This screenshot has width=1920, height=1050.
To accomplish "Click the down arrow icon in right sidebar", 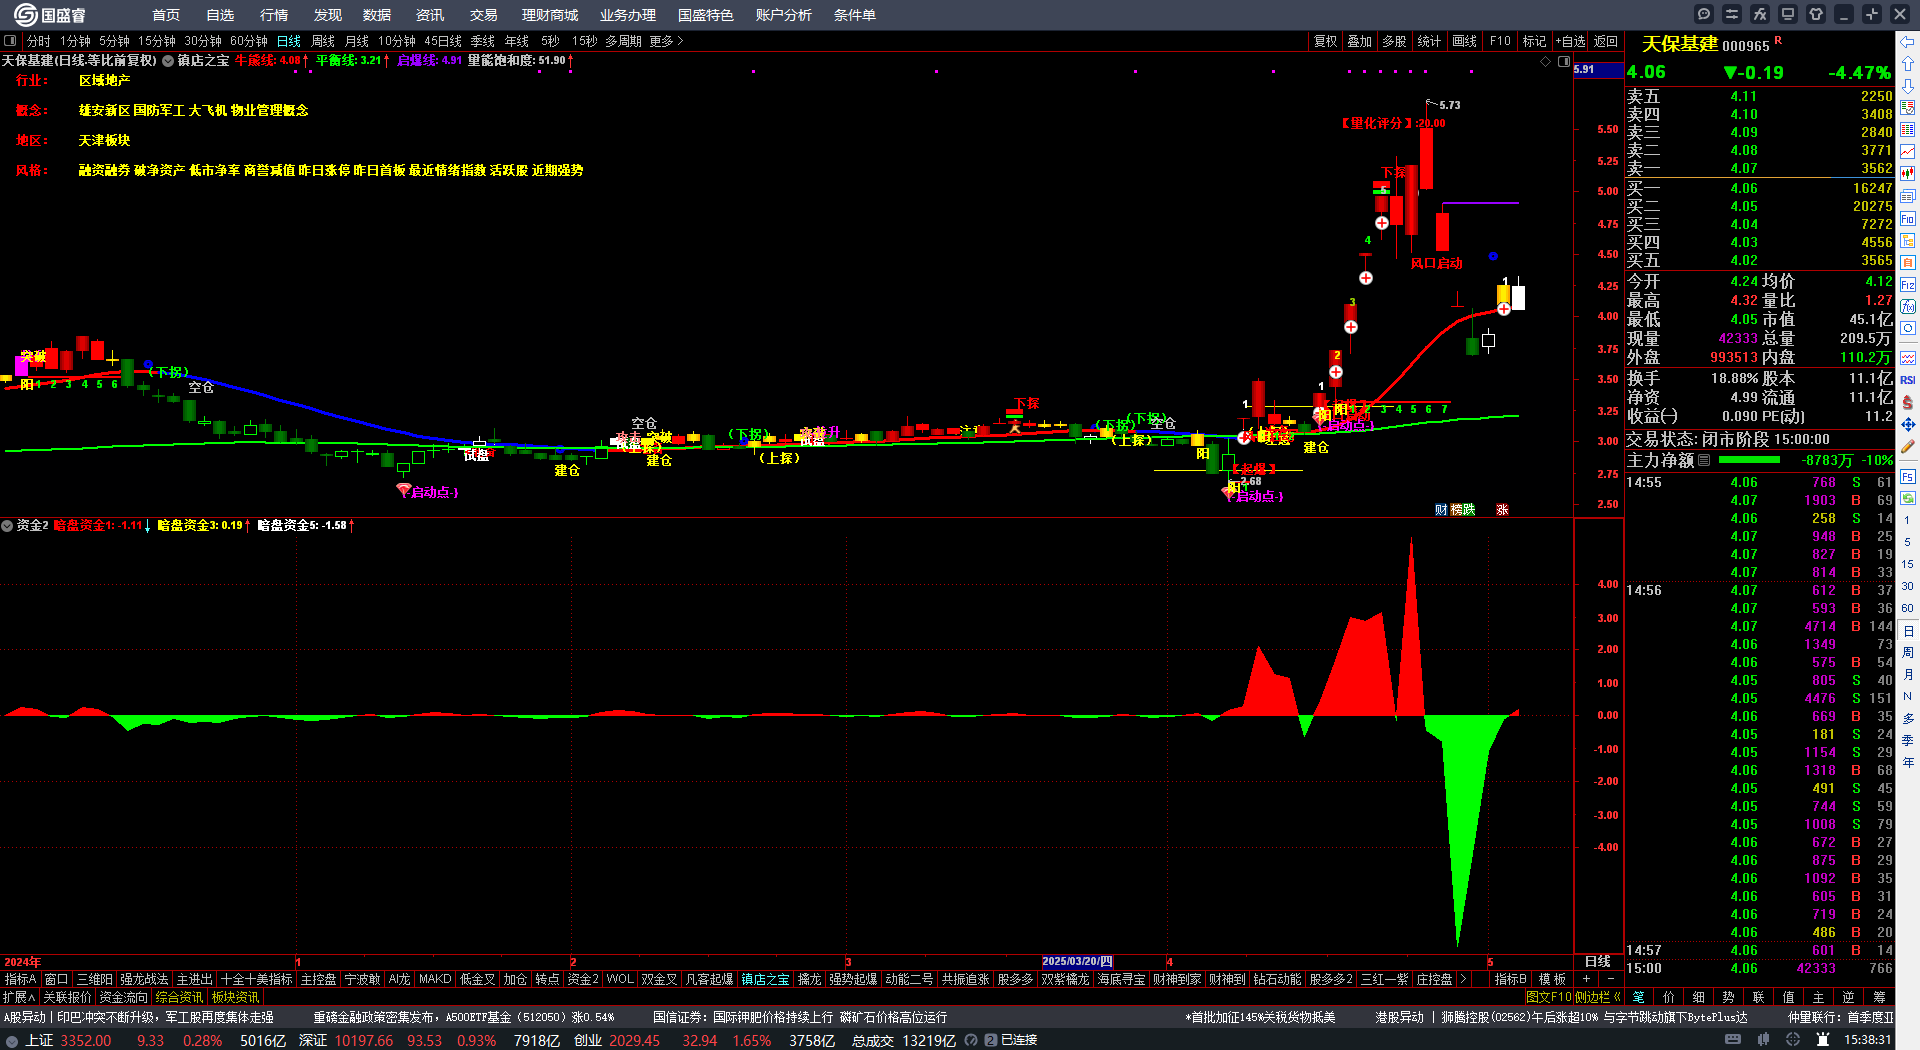I will 1908,86.
